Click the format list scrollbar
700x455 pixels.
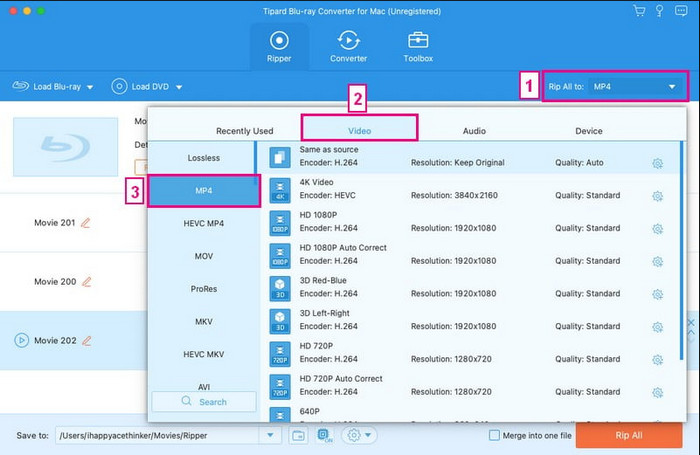681,250
